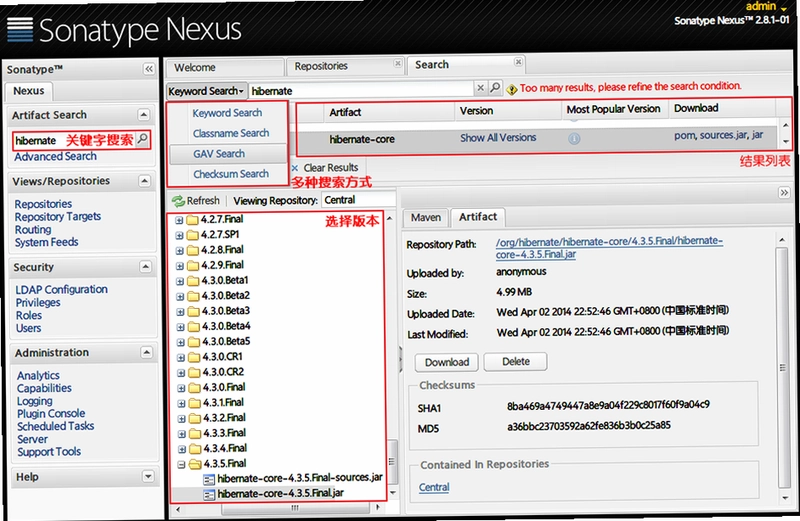Expand the 4.3.0.CR1 tree node
This screenshot has width=800, height=521.
click(180, 357)
